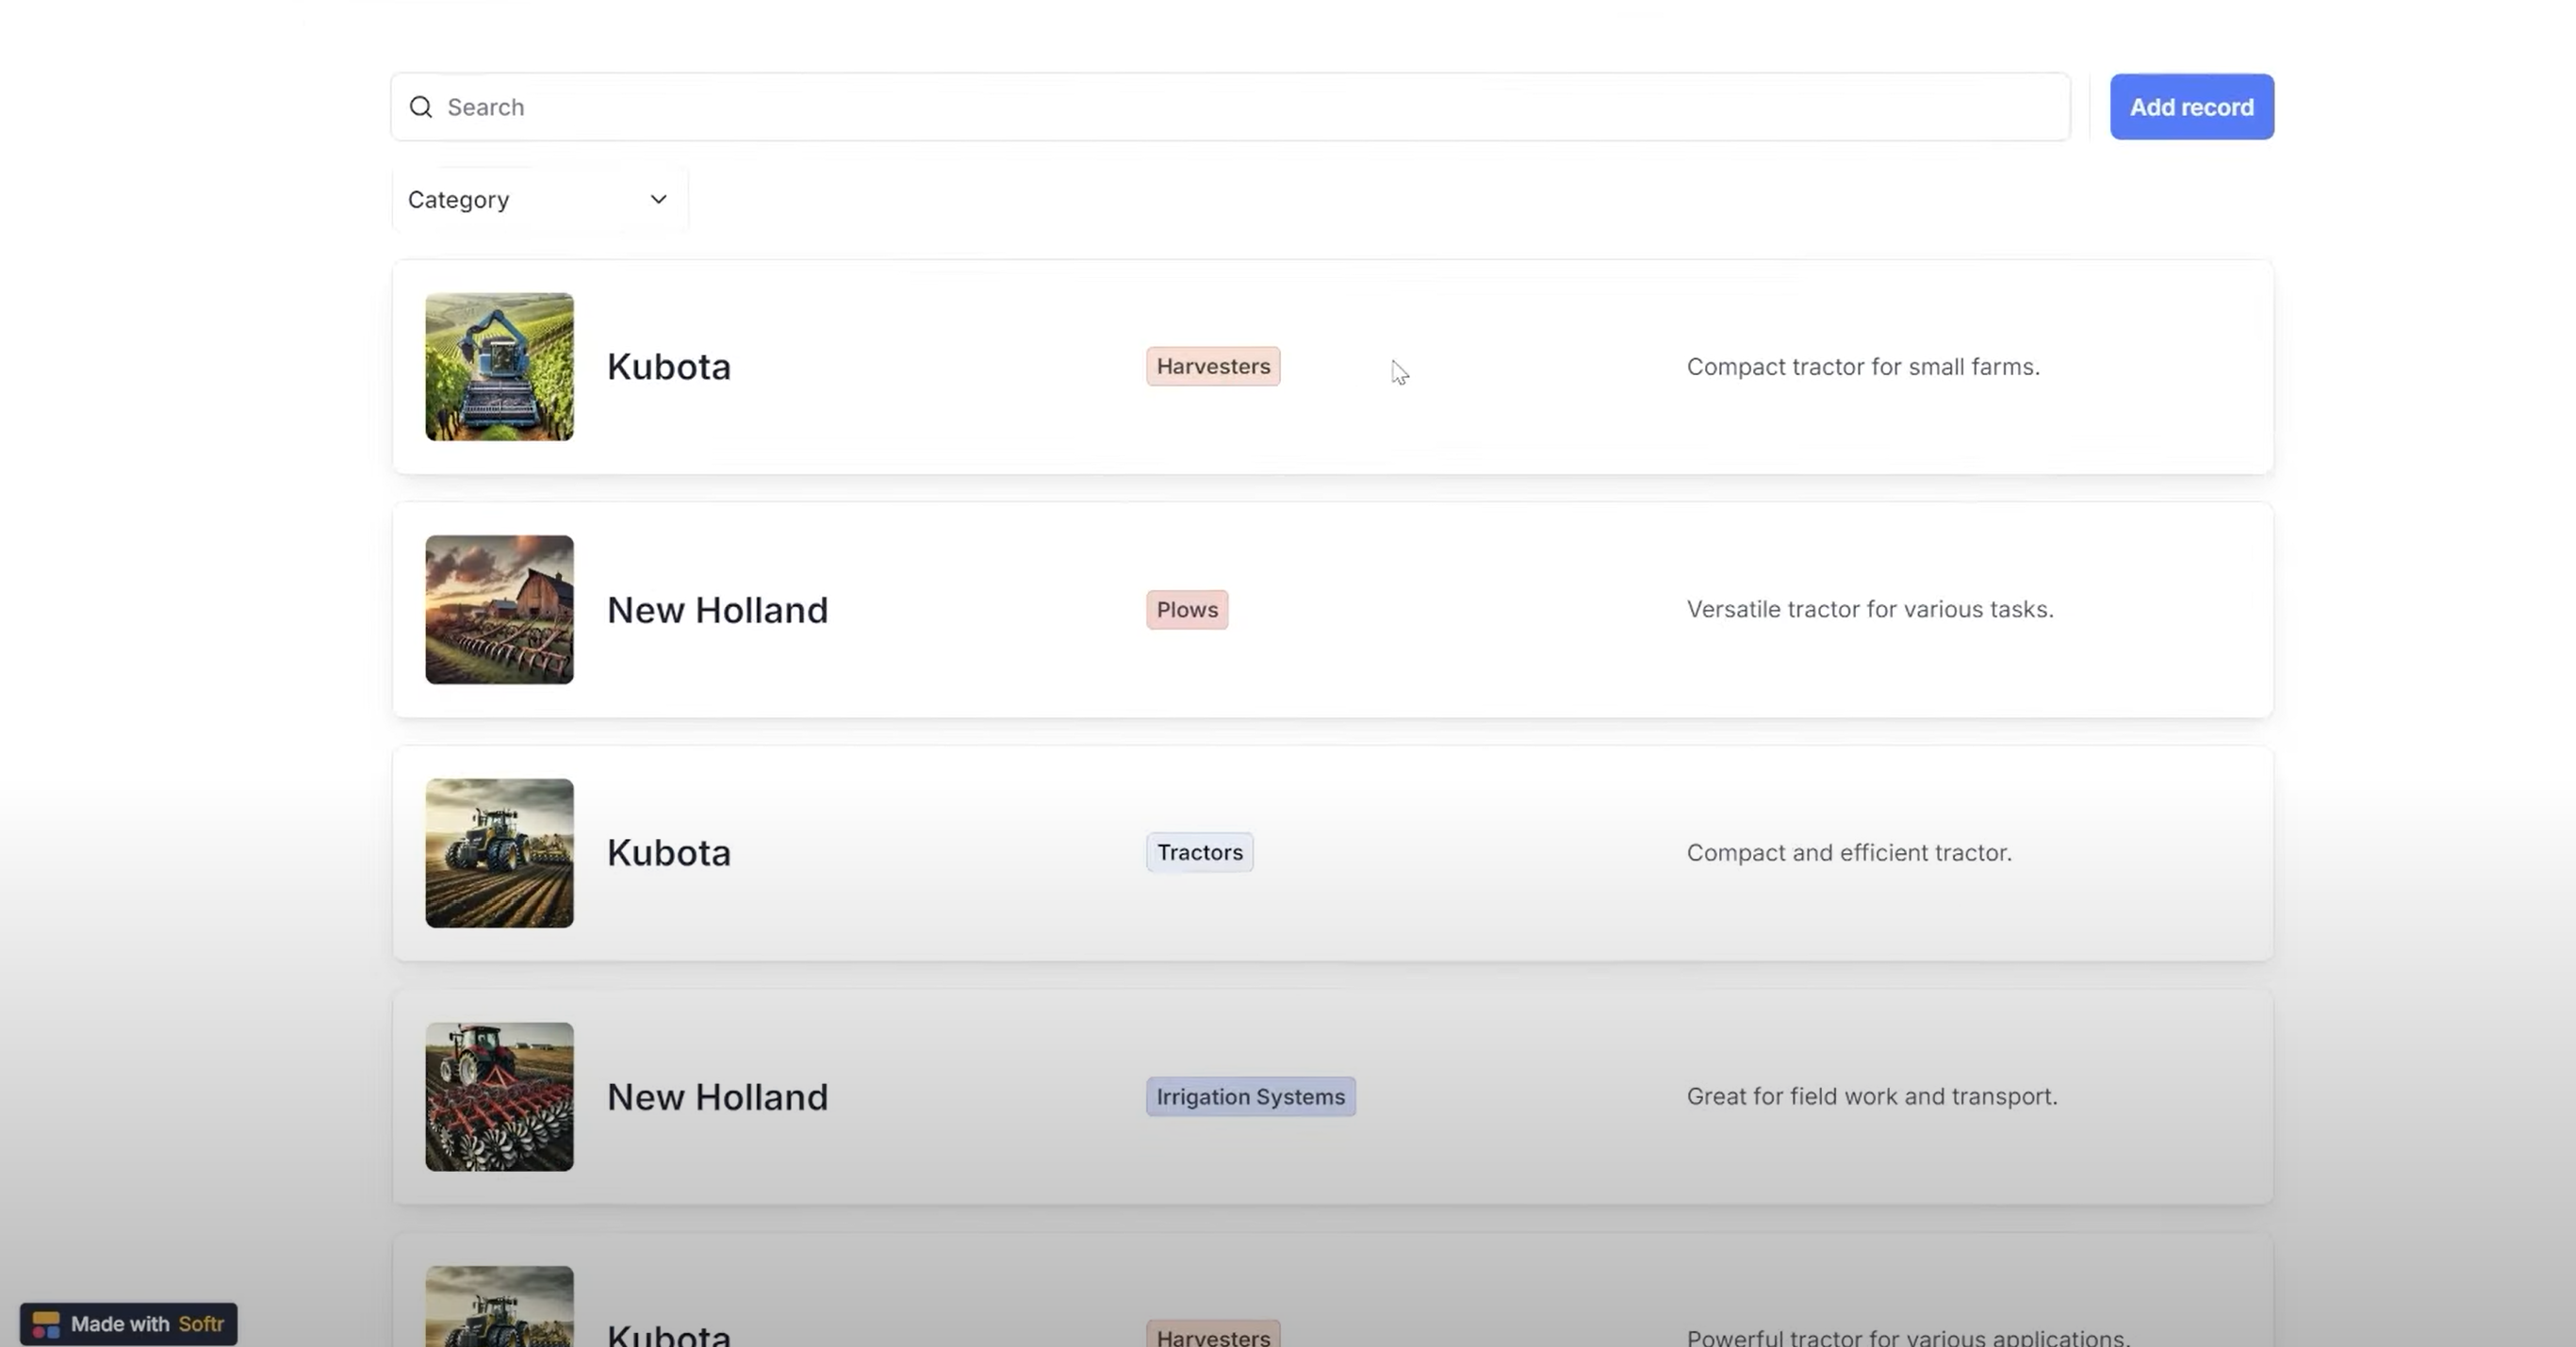Click the Category dropdown chevron arrow
Screen dimensions: 2576x1347
coord(658,200)
